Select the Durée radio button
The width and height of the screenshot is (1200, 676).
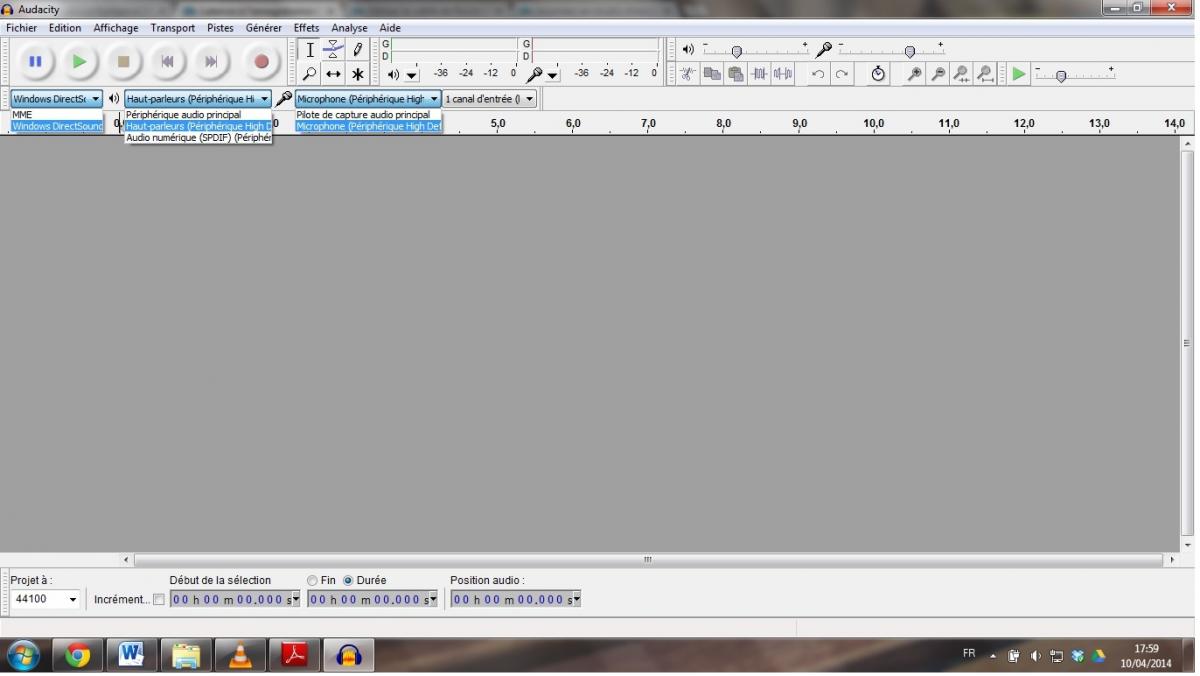point(348,581)
